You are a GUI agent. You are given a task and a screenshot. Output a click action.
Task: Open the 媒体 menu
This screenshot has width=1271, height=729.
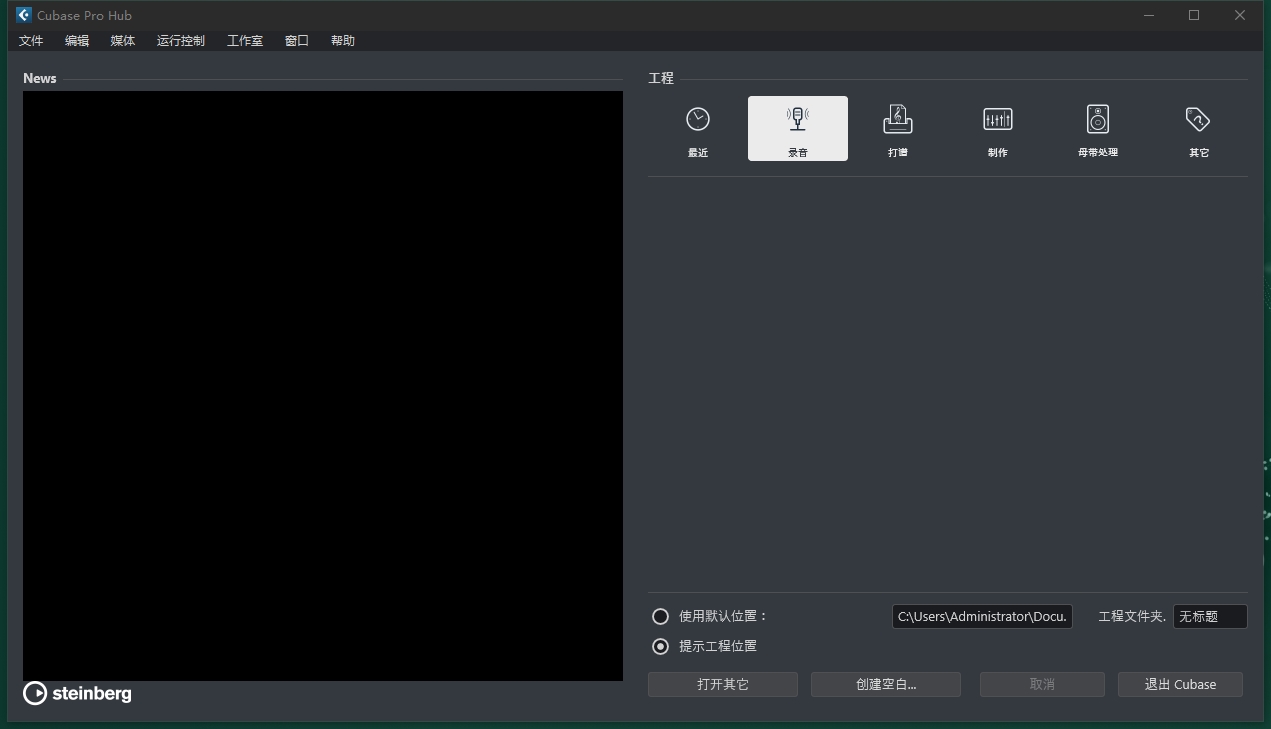[x=123, y=41]
